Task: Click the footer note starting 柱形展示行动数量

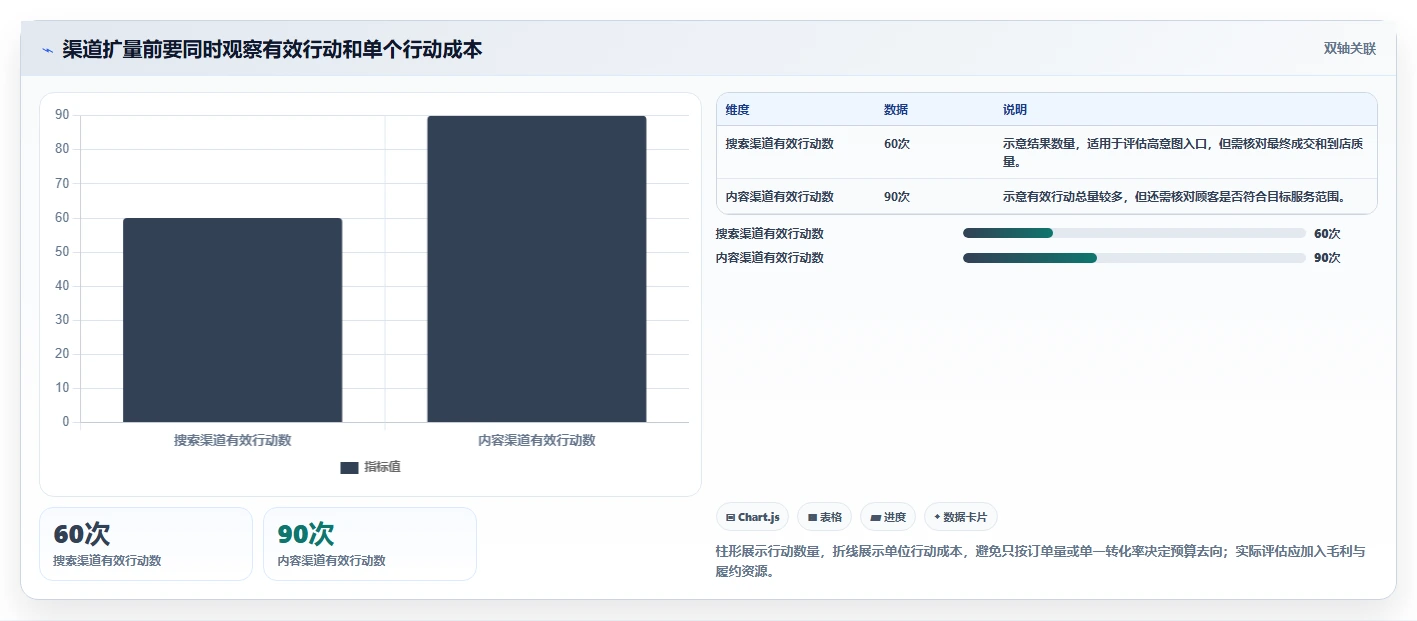Action: 1041,562
